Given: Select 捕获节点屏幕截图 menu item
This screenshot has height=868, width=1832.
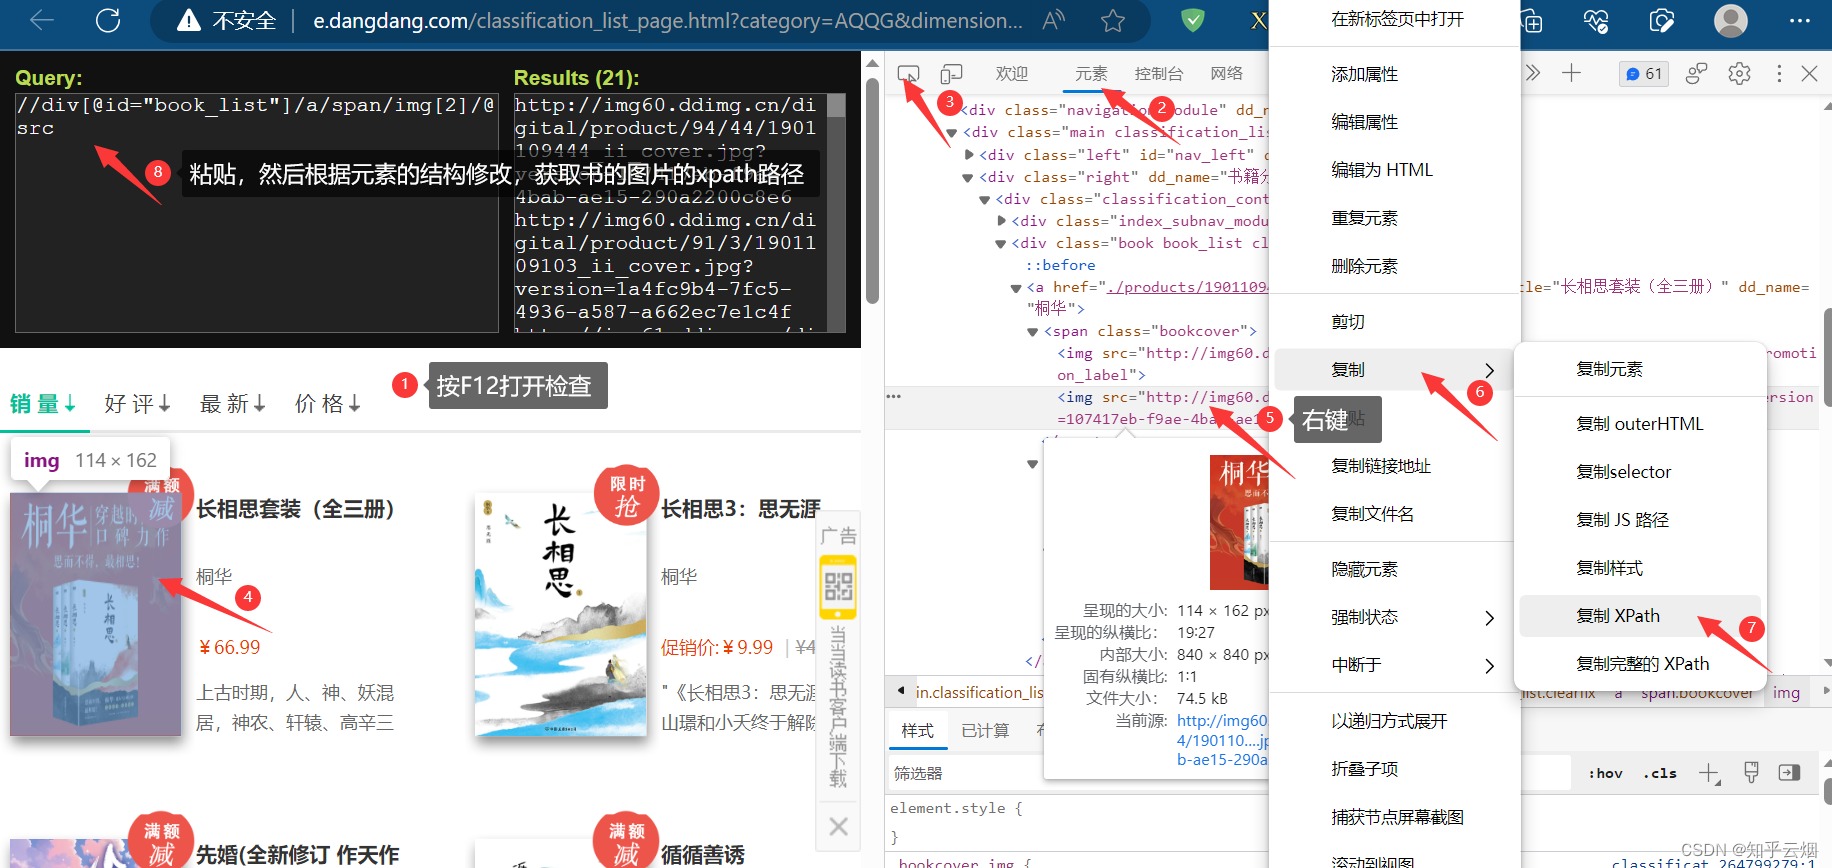Looking at the screenshot, I should tap(1395, 817).
